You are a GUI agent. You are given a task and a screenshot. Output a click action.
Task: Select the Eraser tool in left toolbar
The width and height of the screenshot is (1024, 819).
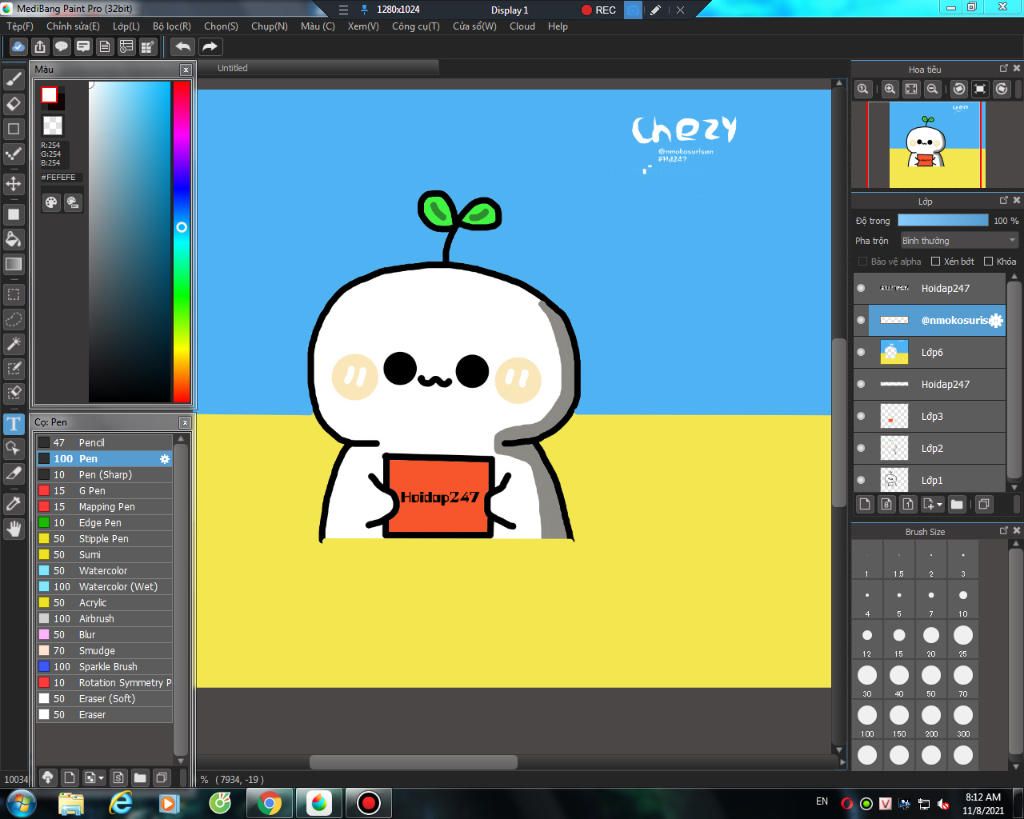[14, 104]
